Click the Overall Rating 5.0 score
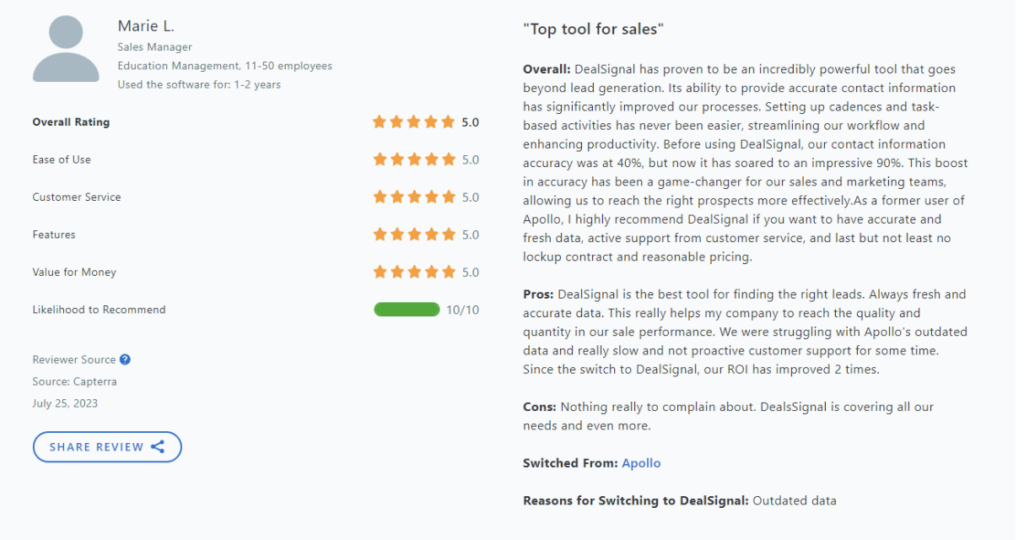Image resolution: width=1024 pixels, height=540 pixels. tap(470, 123)
